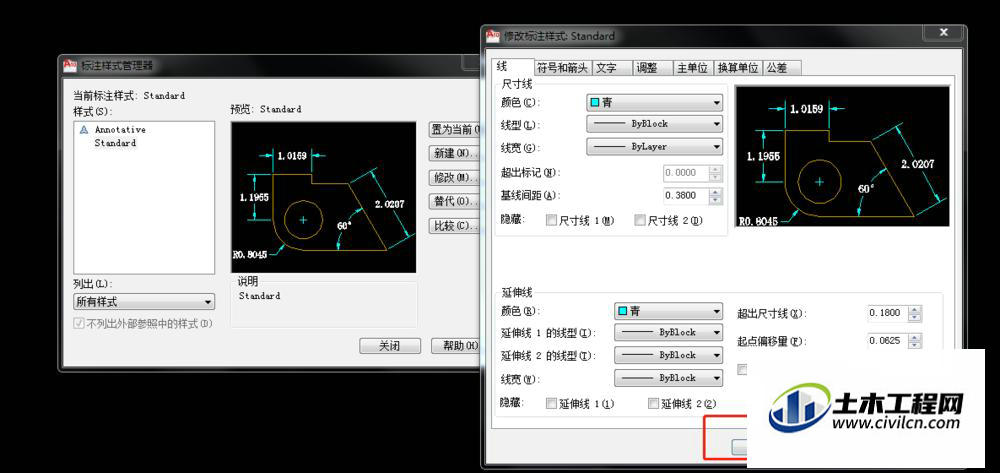Toggle hide 延伸线 2 checkbox

click(x=653, y=404)
